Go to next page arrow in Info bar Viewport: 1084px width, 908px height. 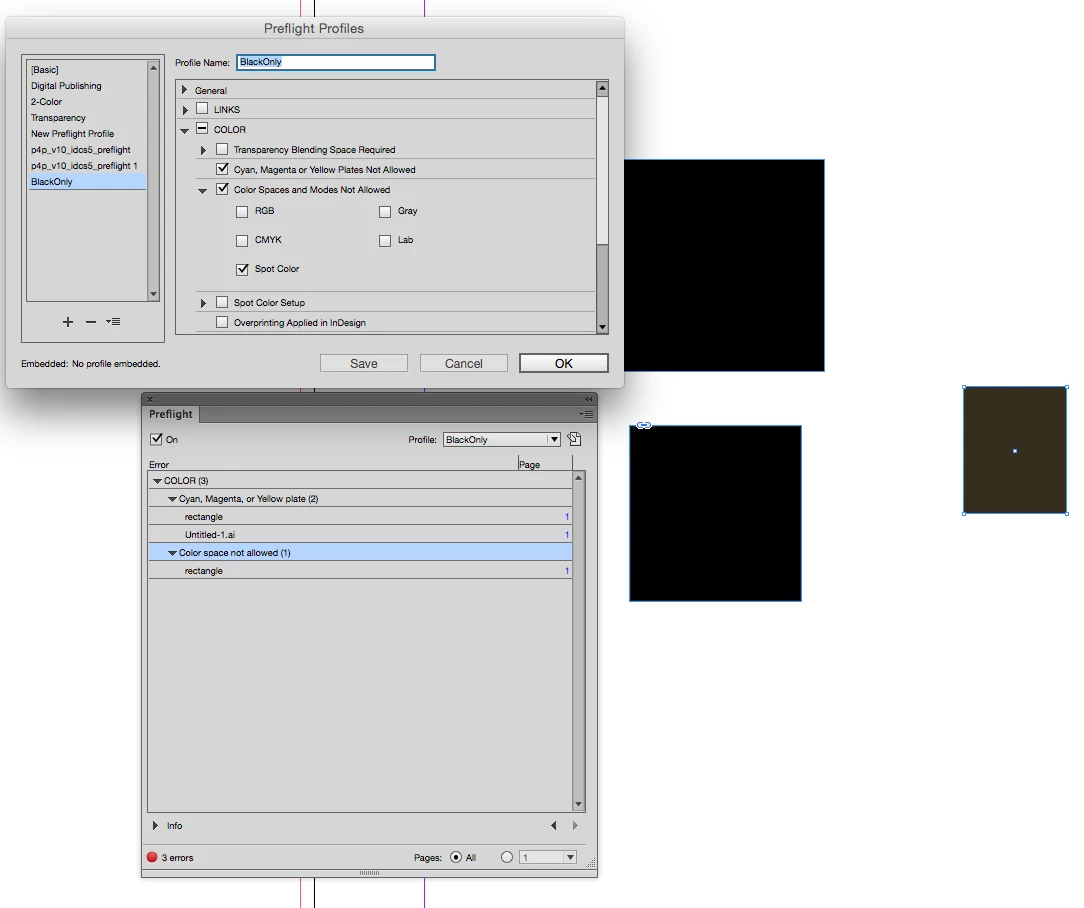click(x=575, y=825)
